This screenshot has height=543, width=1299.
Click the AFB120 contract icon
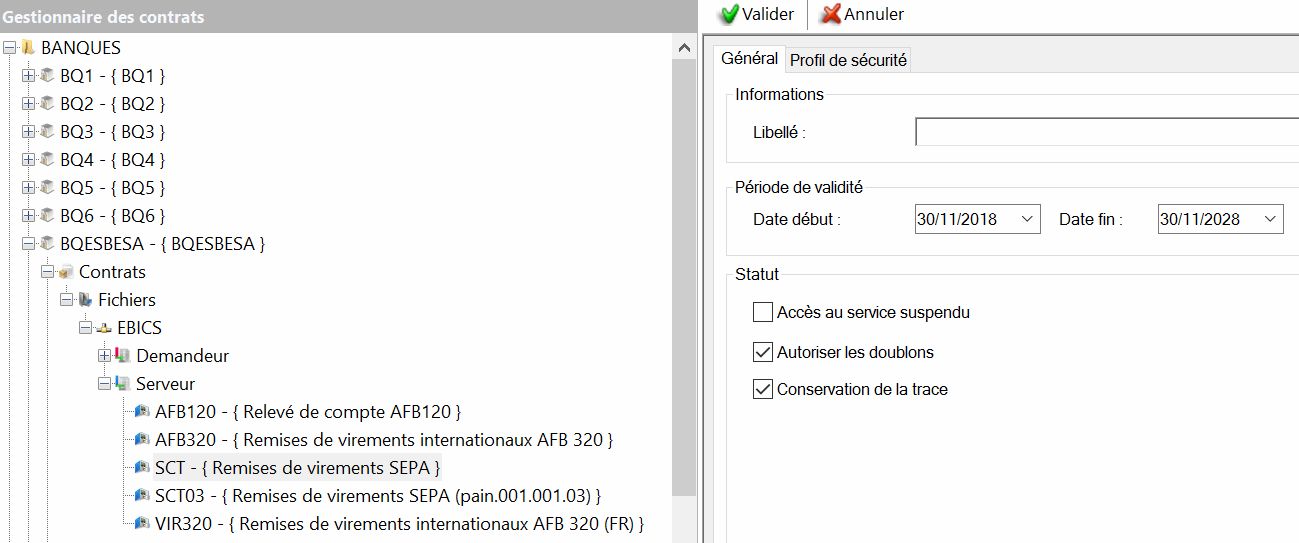tap(142, 412)
